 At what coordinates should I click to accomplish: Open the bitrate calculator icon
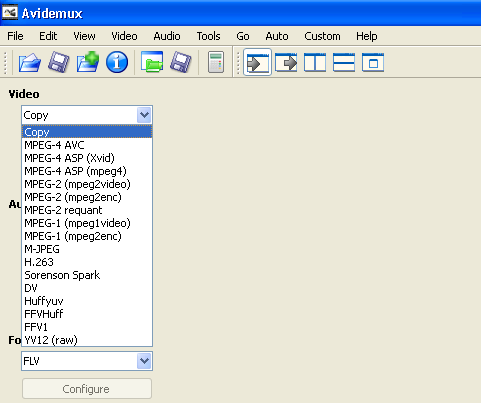pos(216,62)
